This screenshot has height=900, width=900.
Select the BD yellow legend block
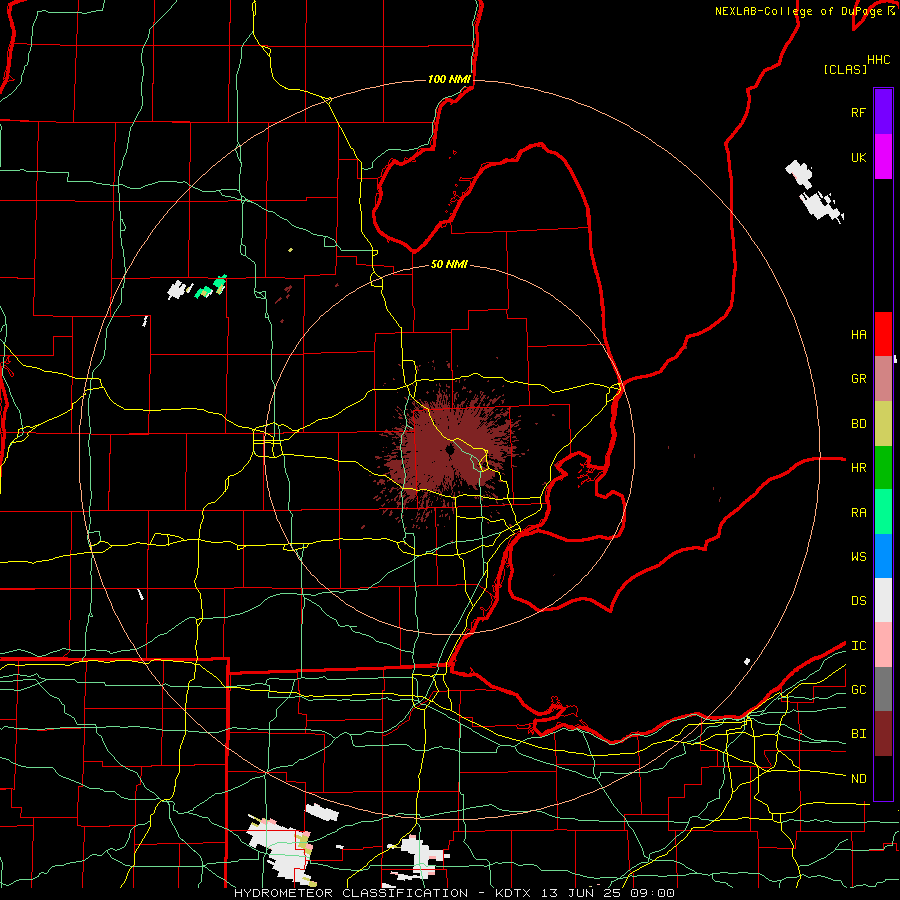tap(883, 423)
